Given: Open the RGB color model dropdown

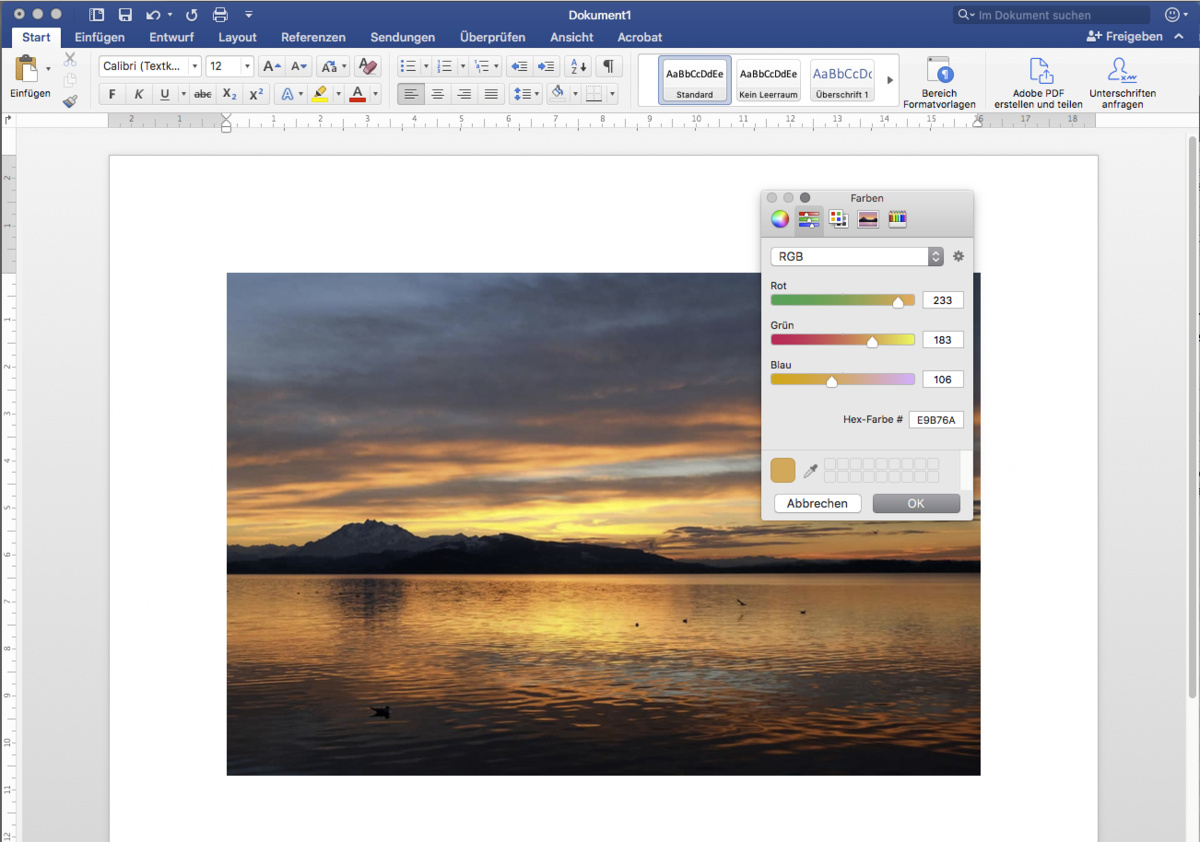Looking at the screenshot, I should (856, 256).
